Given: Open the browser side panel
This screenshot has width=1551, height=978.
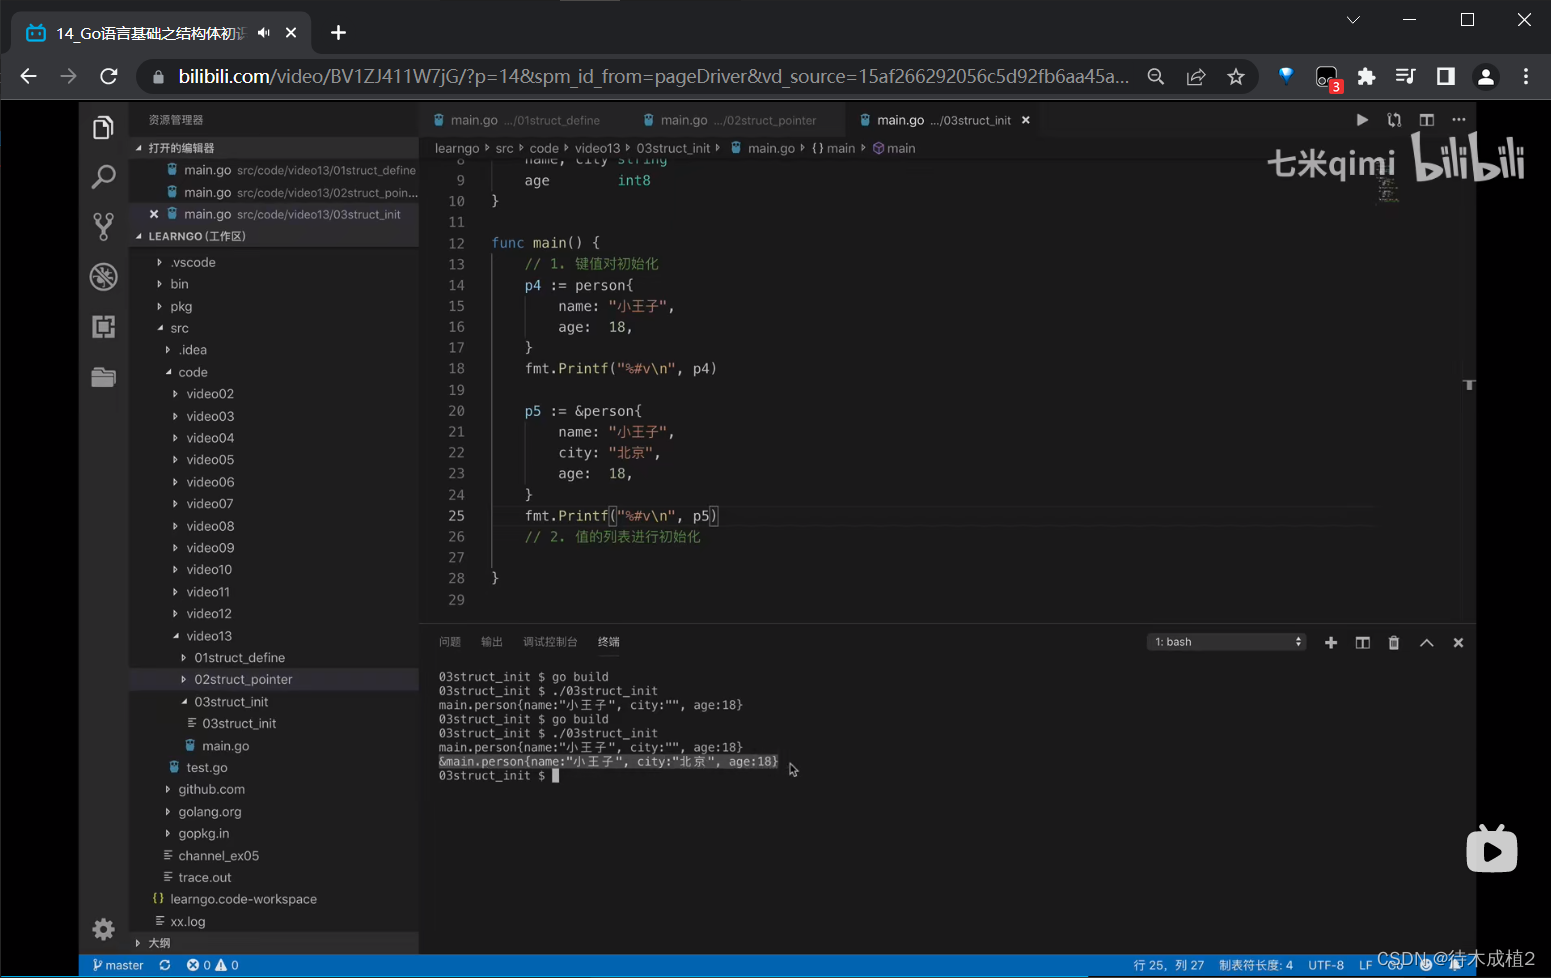Looking at the screenshot, I should click(1446, 76).
